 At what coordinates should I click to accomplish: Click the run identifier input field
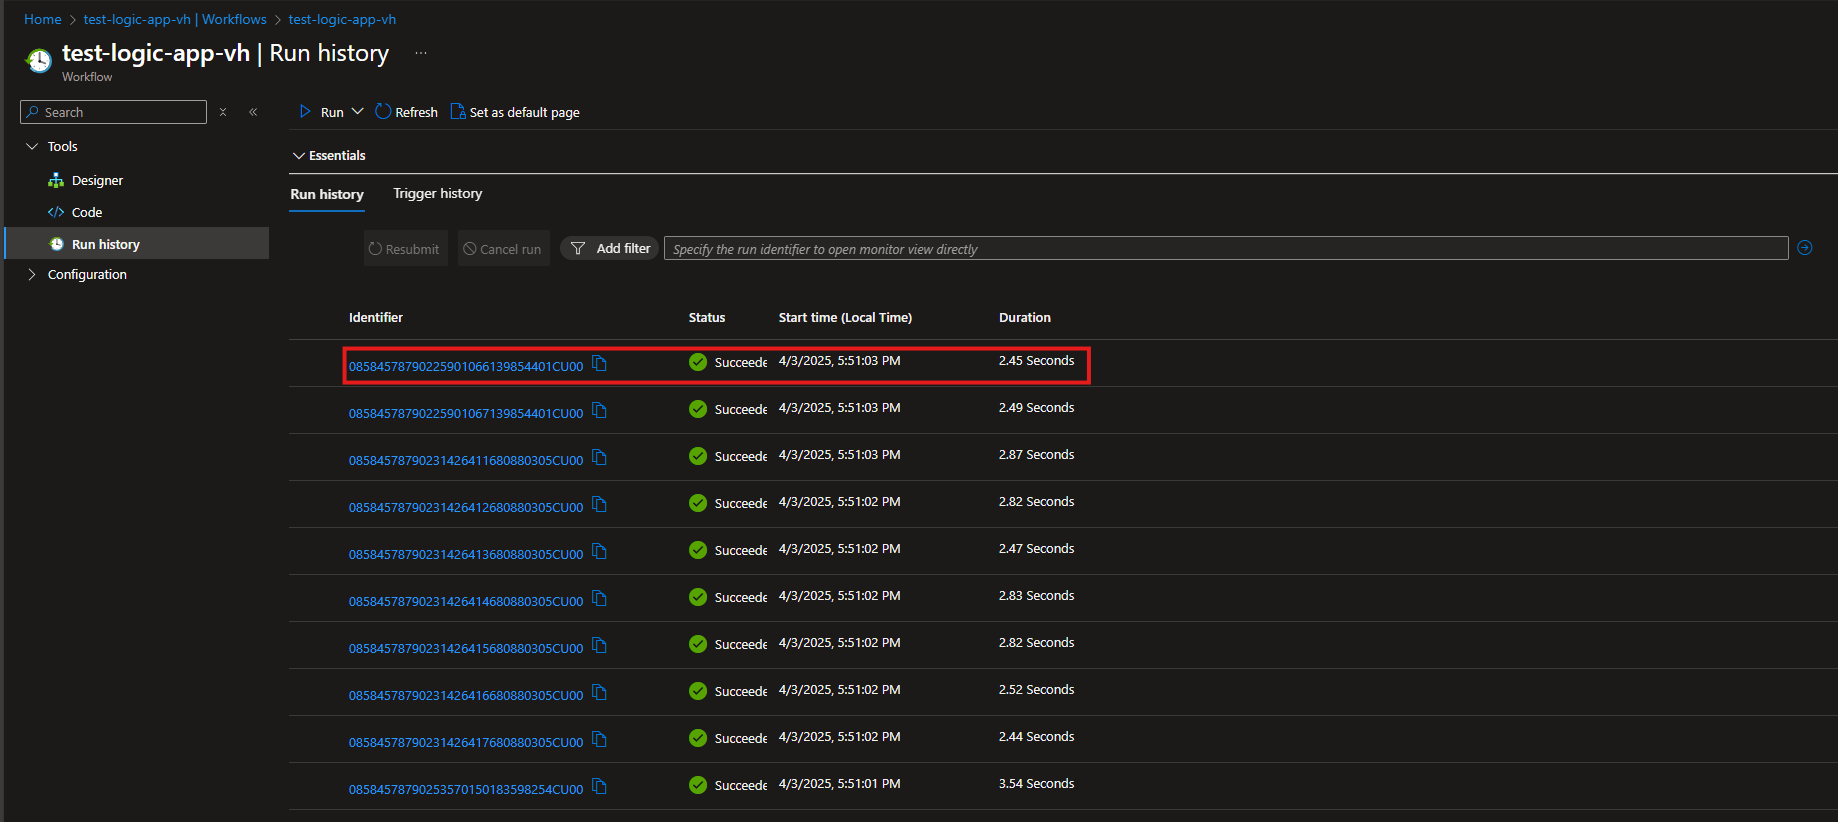pyautogui.click(x=1225, y=249)
